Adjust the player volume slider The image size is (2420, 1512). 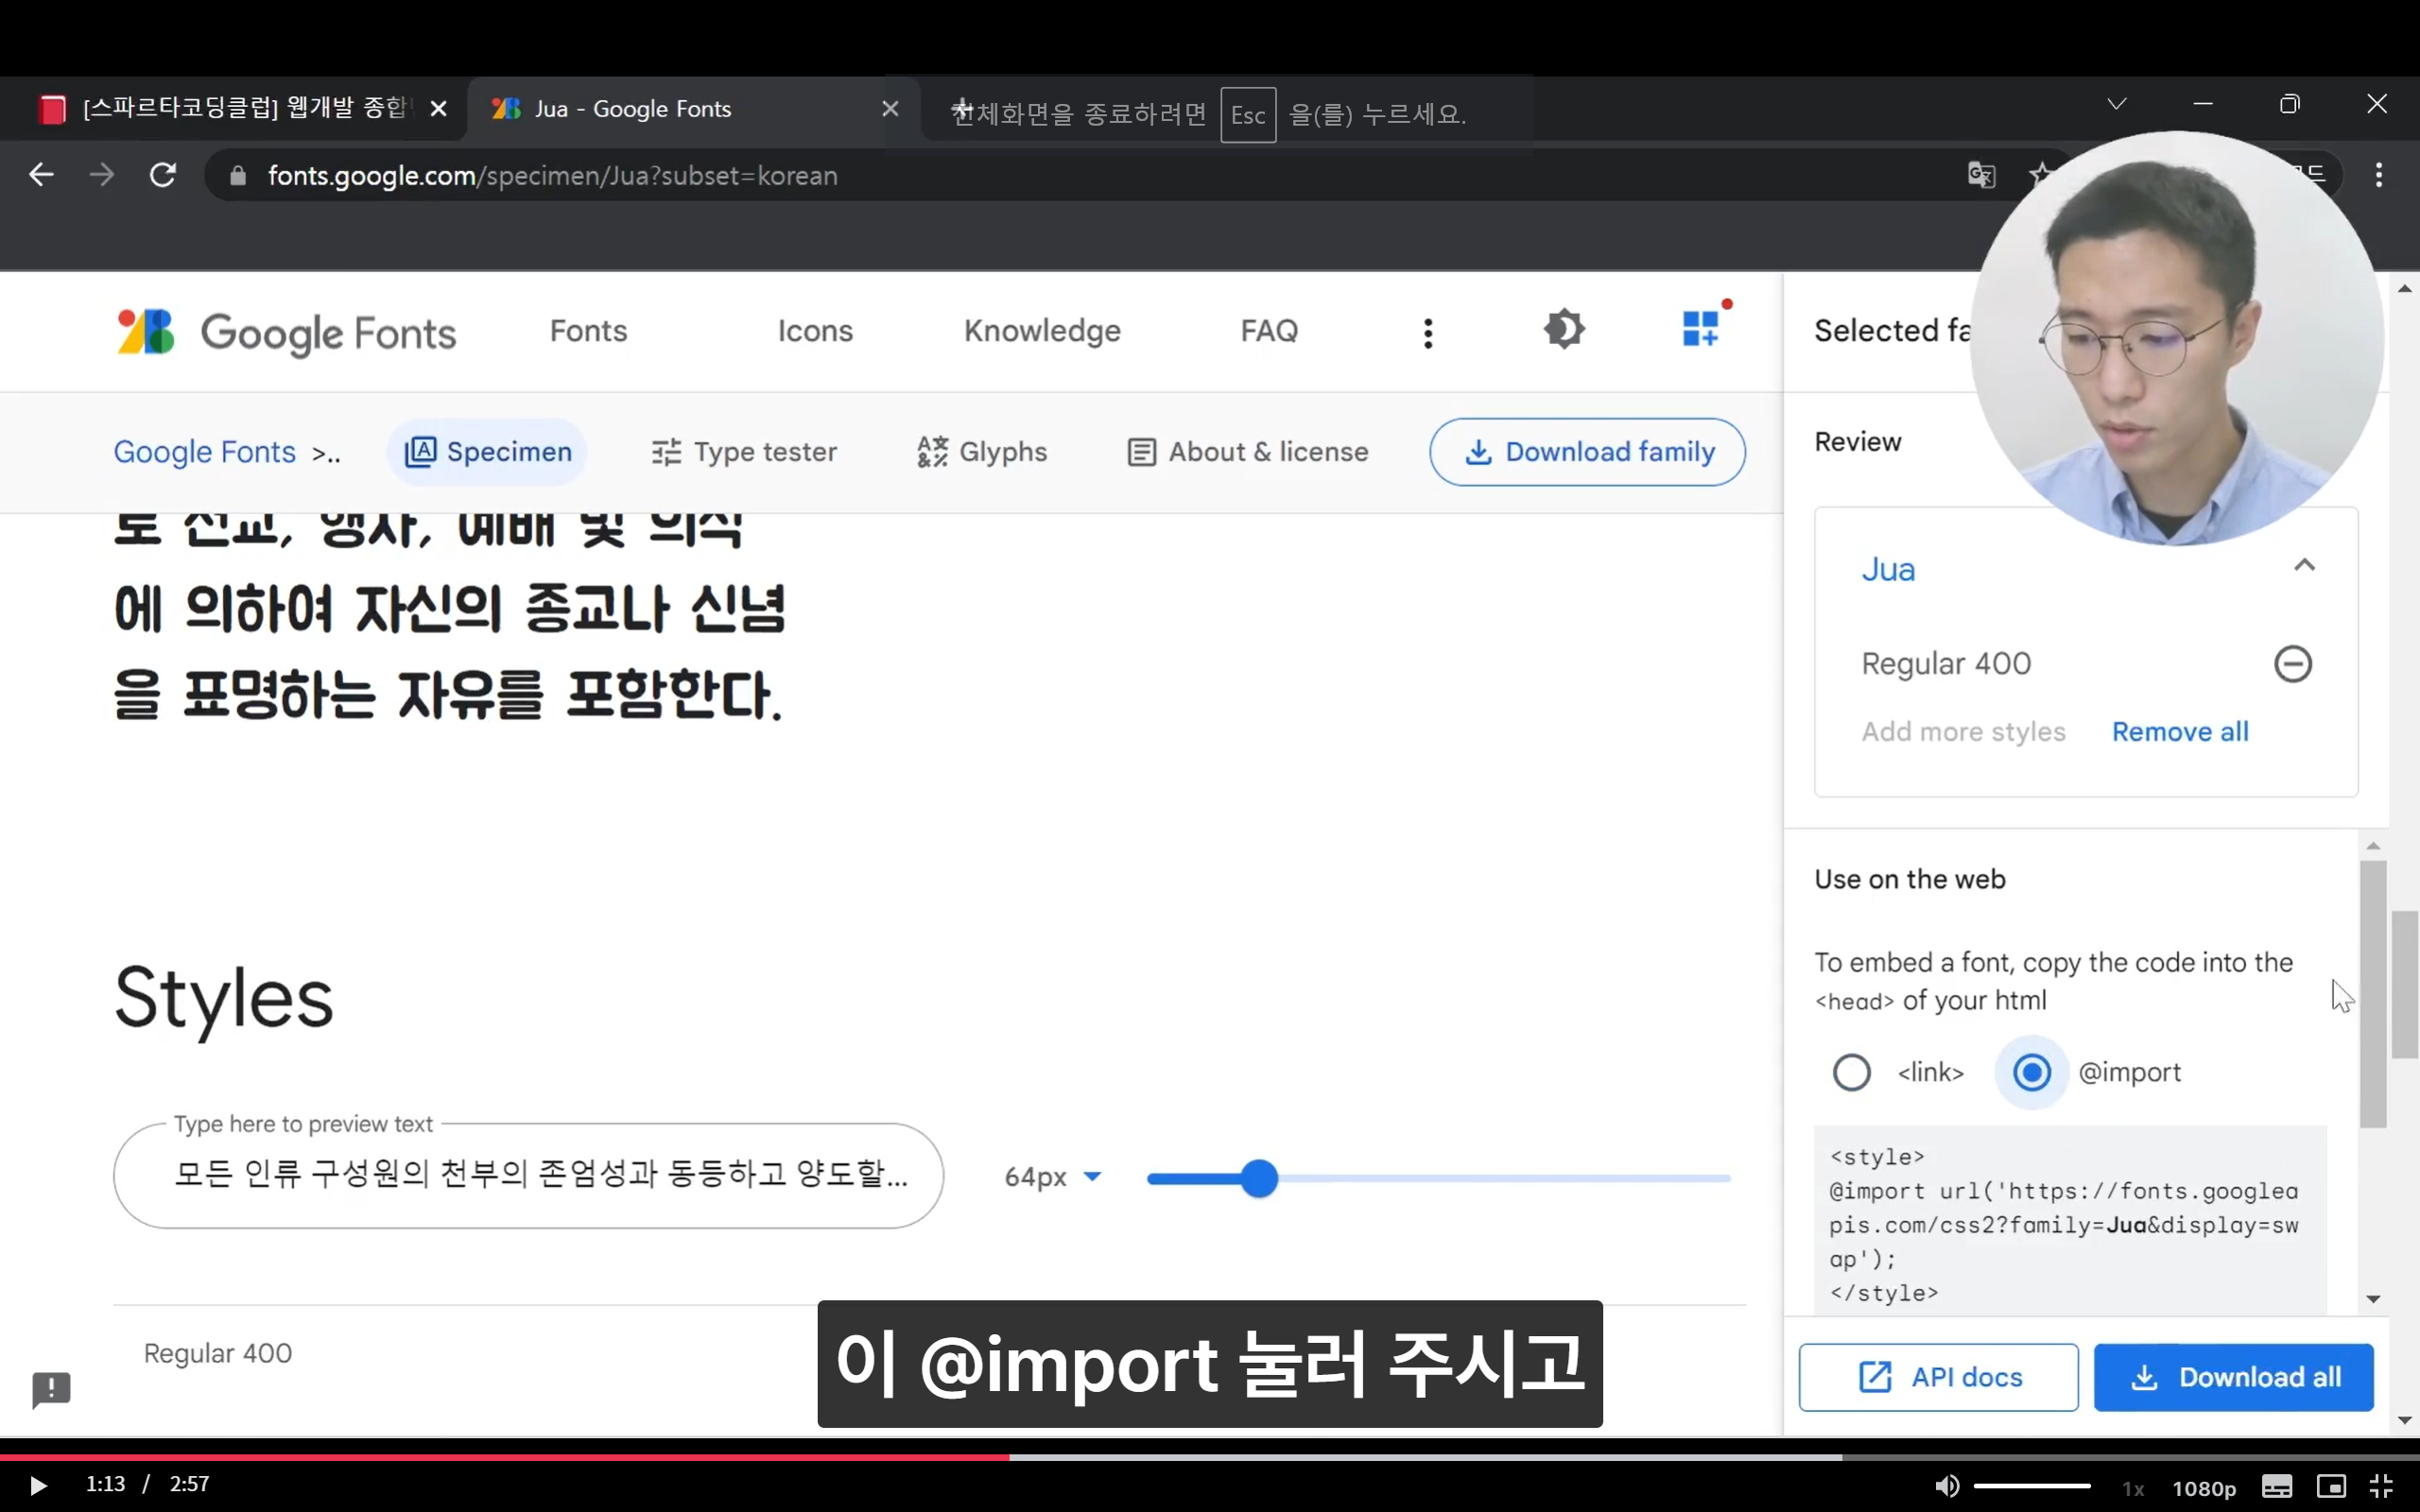click(x=2032, y=1486)
